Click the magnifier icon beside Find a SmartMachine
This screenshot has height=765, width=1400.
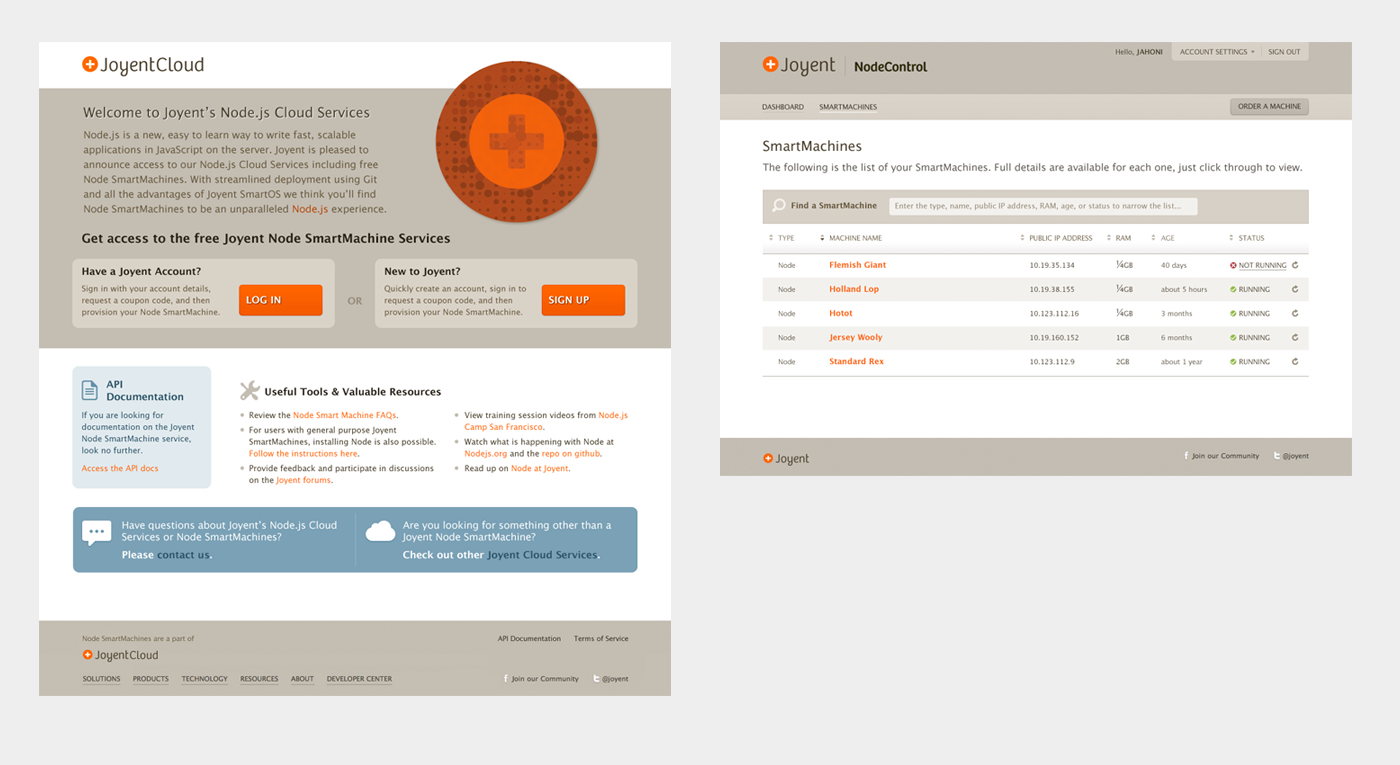coord(778,206)
